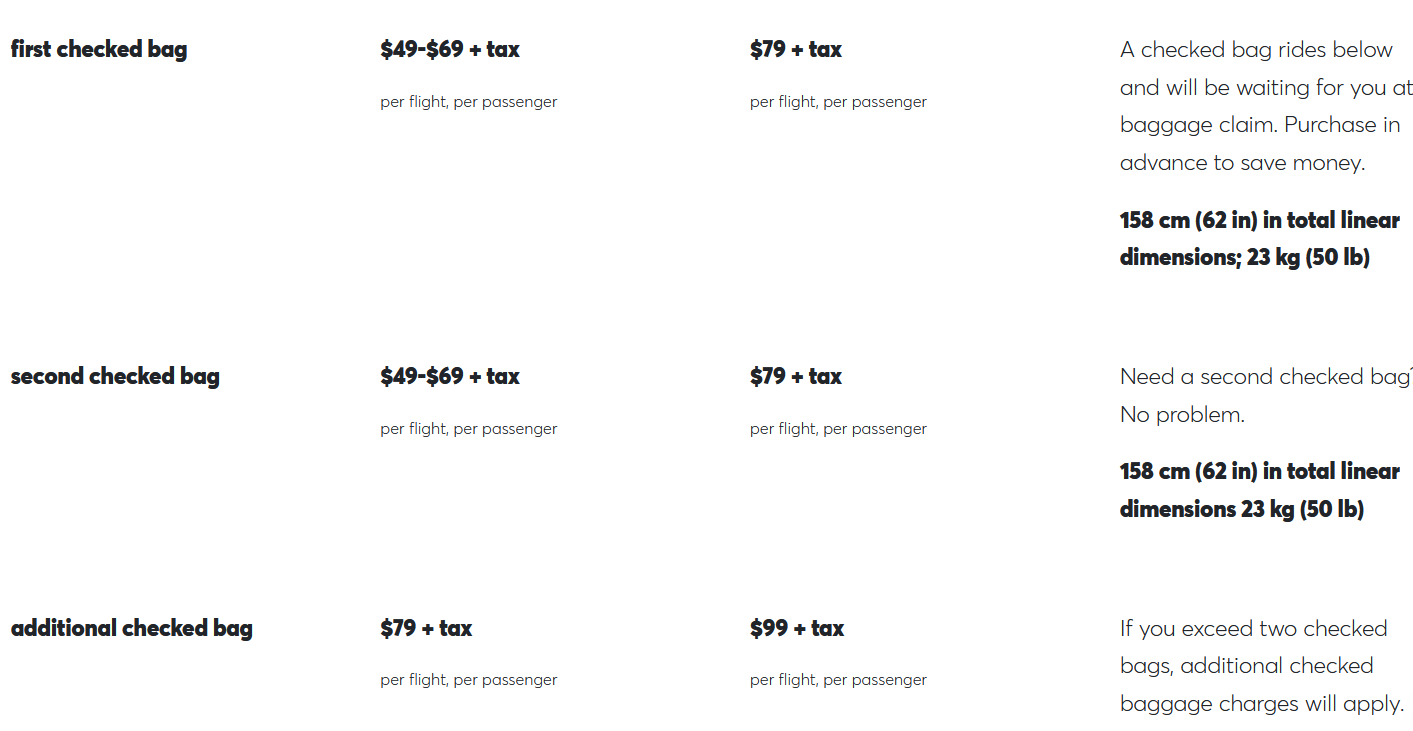Screen dimensions: 1413x731
Task: Click "per flight, per passenger" under additional bag $79
Action: (468, 680)
